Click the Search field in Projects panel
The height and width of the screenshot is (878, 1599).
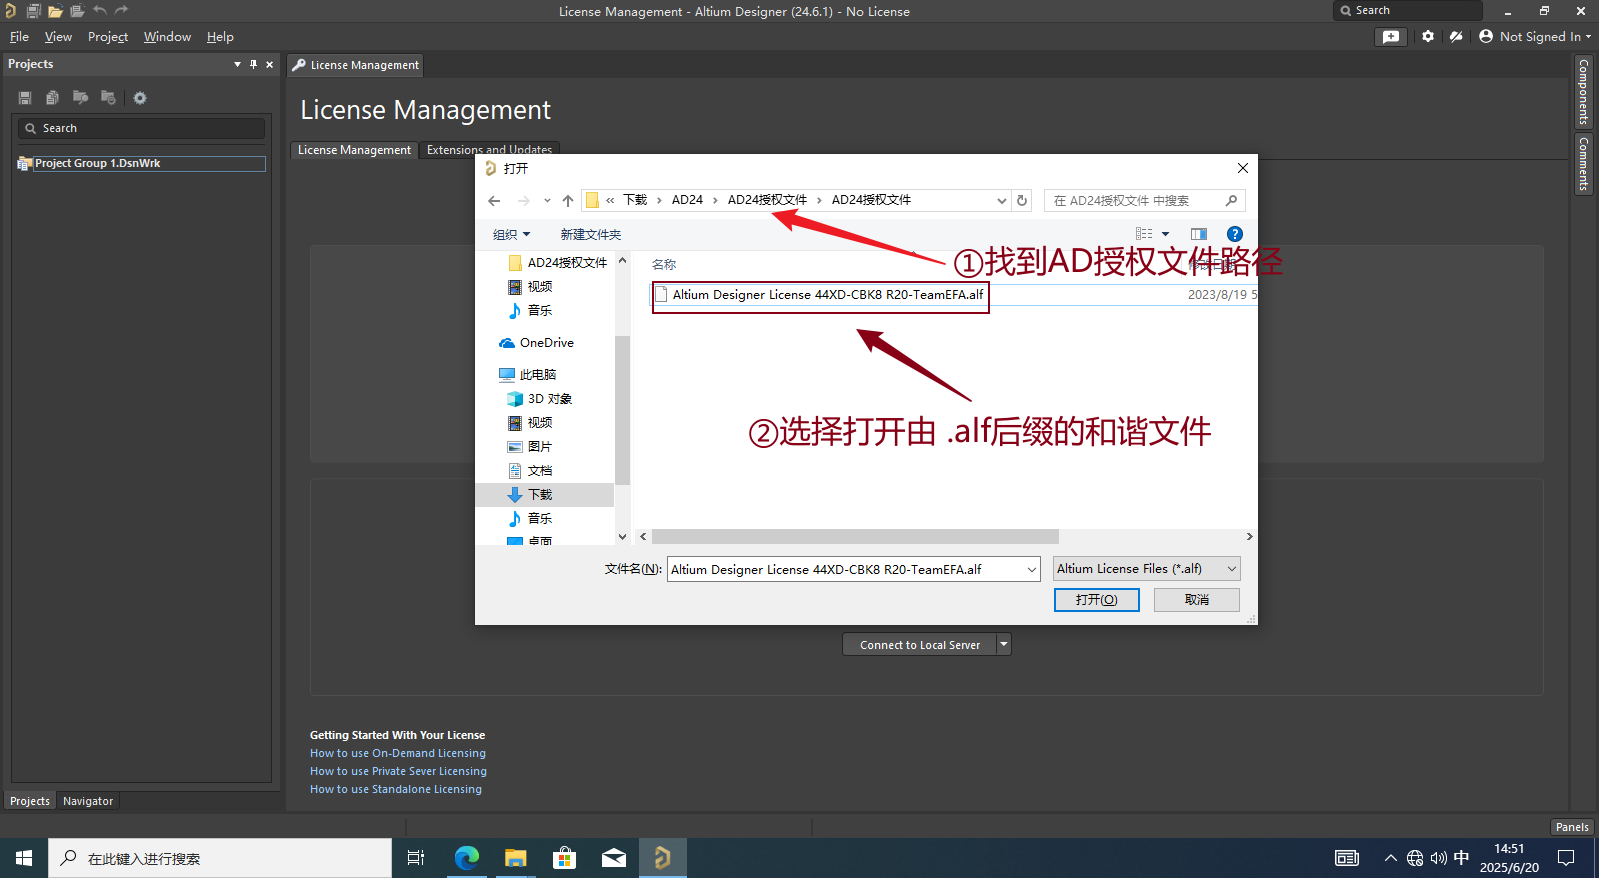click(x=141, y=128)
